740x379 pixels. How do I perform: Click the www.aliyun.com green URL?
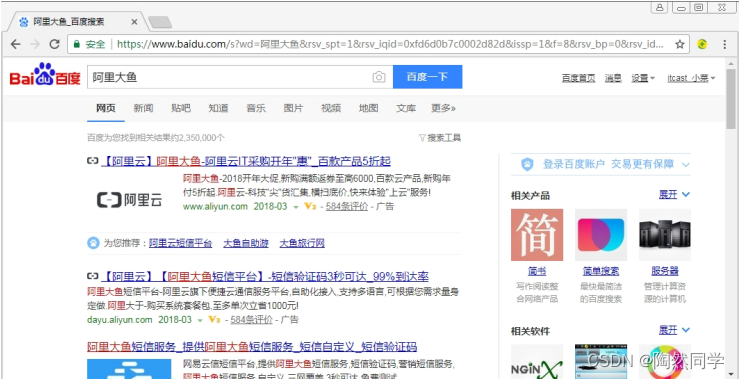click(215, 206)
